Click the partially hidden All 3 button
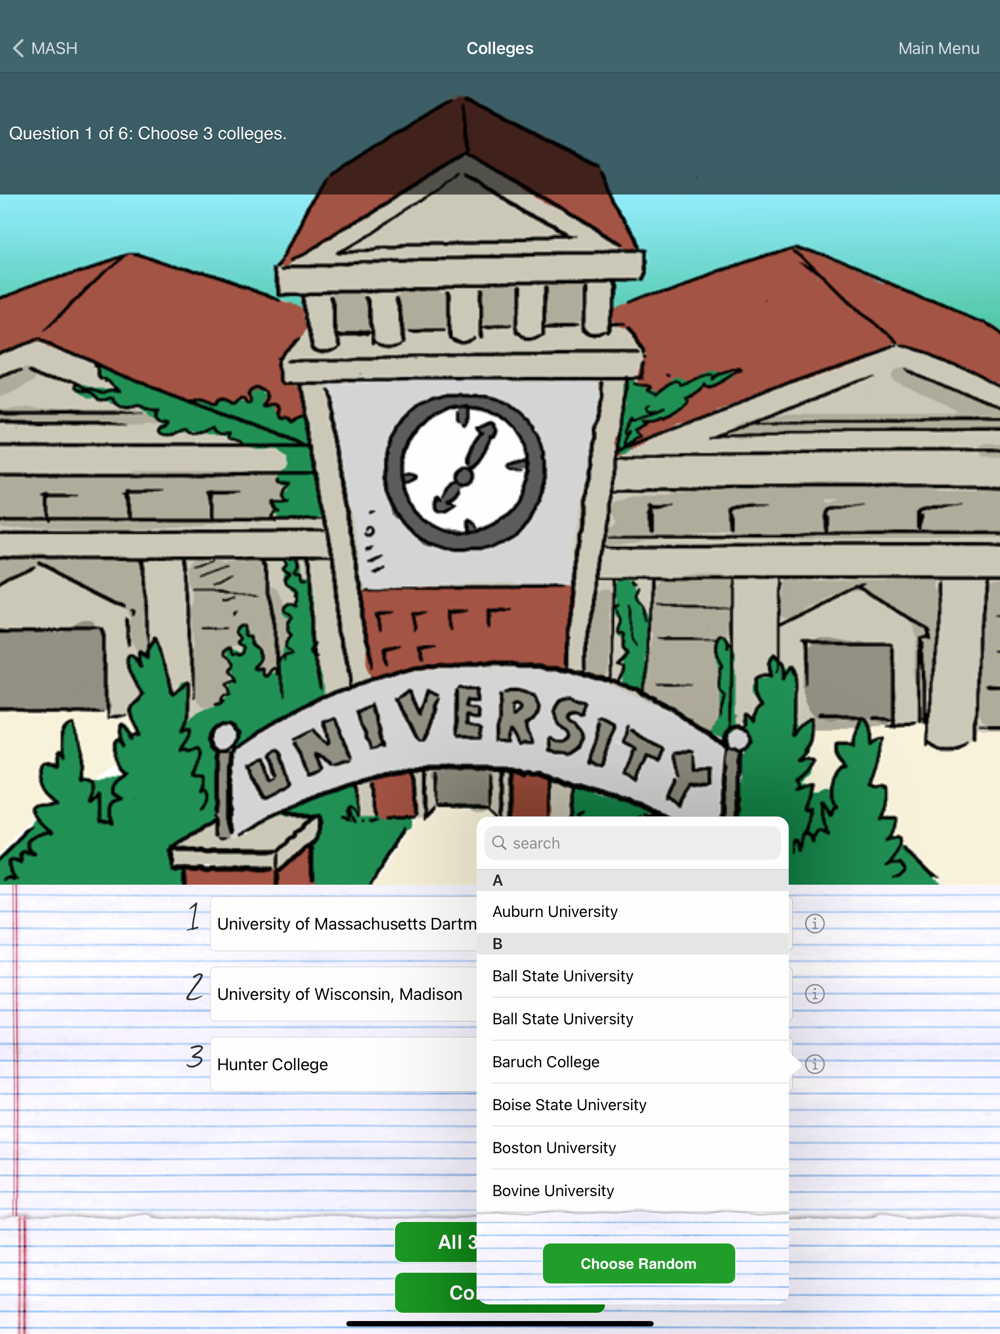Screen dimensions: 1000x1334 (x=436, y=1242)
